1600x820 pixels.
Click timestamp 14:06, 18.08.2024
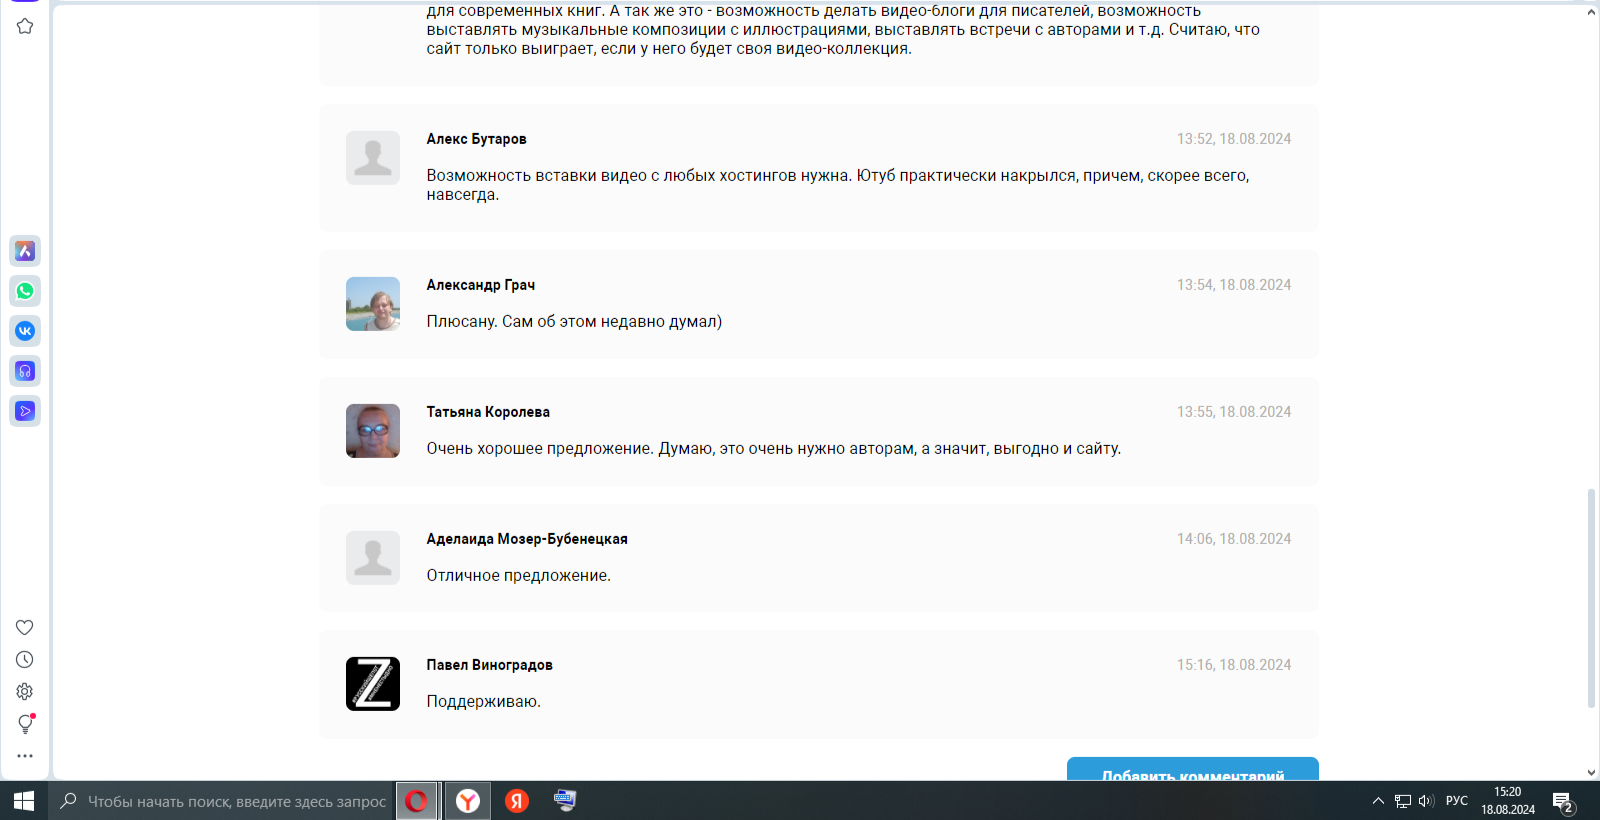[x=1234, y=539]
